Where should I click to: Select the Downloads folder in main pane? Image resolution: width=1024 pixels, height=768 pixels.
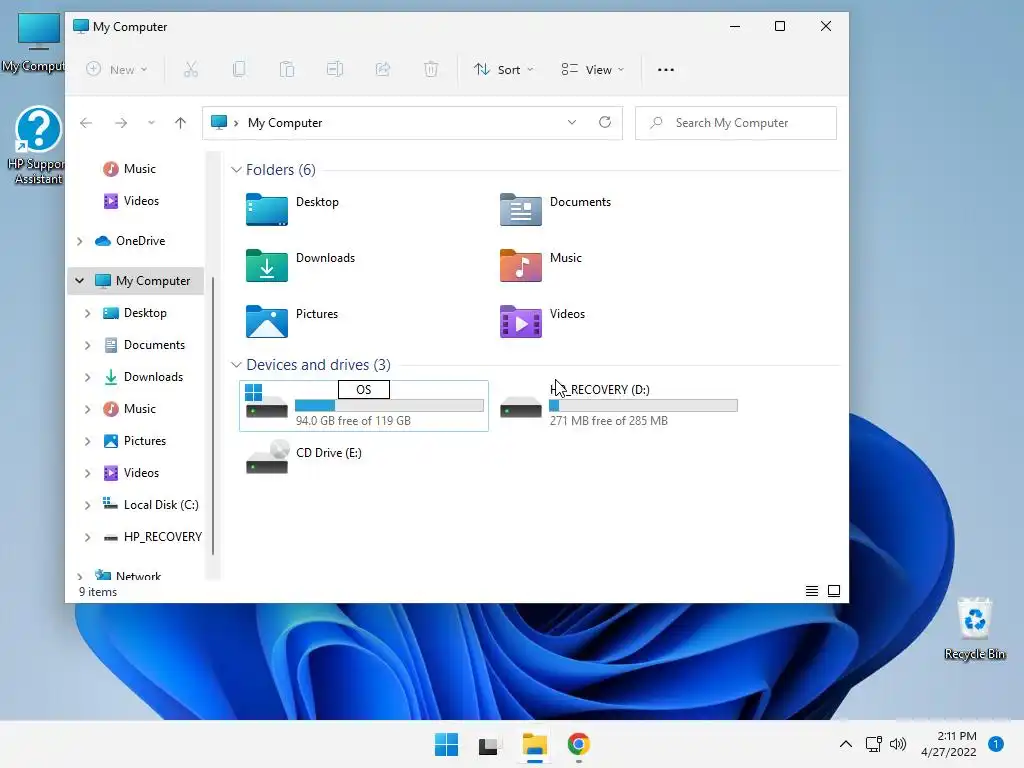coord(300,265)
